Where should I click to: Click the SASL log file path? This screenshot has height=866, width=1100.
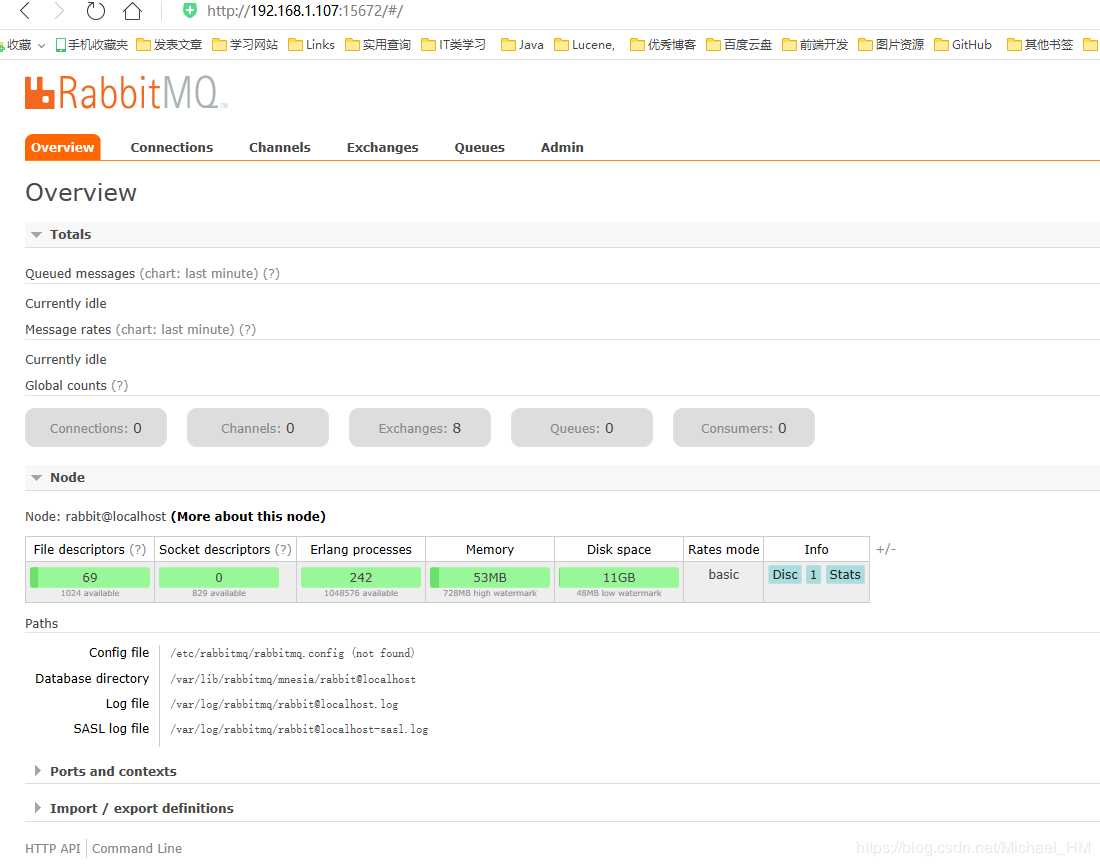(299, 730)
